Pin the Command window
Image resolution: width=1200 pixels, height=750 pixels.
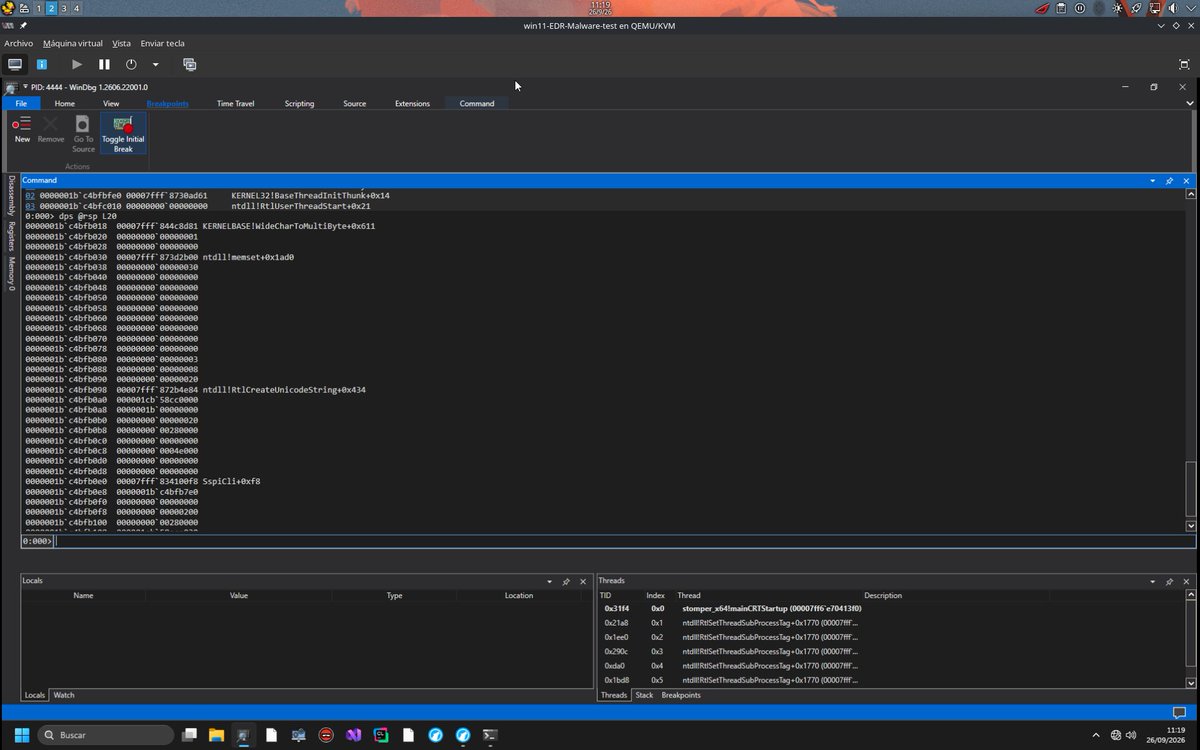(x=1169, y=180)
